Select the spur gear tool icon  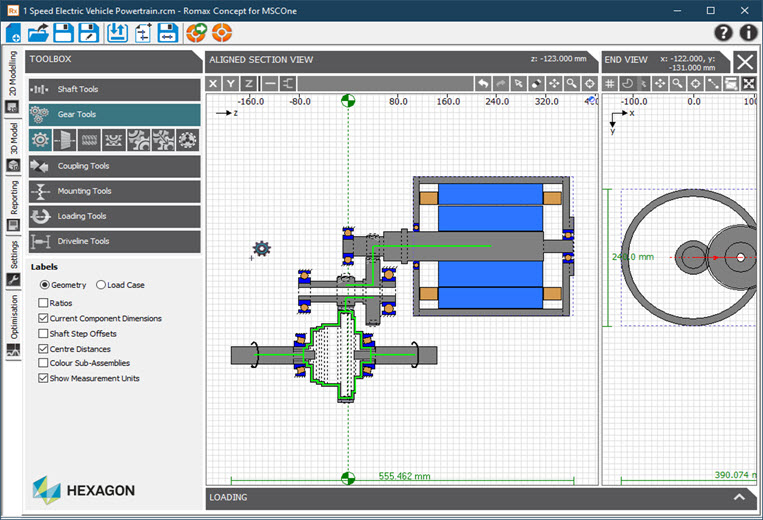coord(41,140)
